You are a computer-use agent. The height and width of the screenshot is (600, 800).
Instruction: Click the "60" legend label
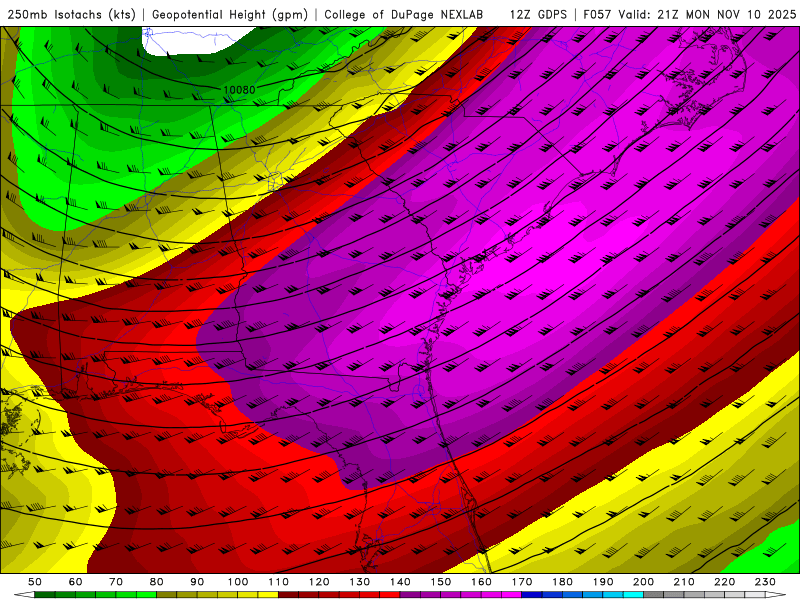coord(76,582)
